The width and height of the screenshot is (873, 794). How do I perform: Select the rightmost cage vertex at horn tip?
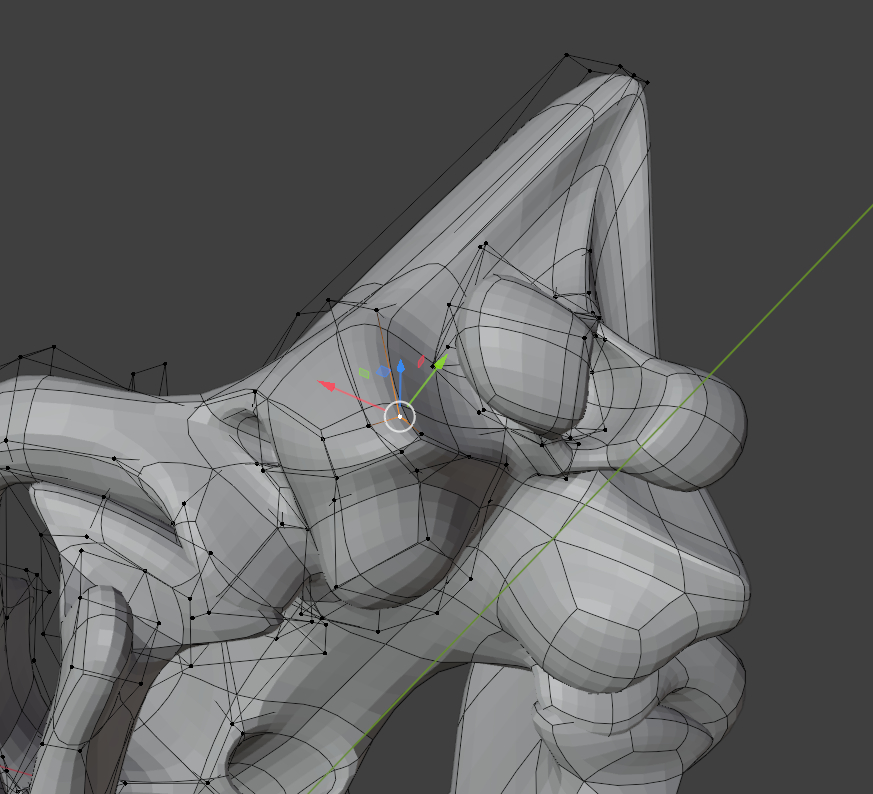[x=647, y=82]
